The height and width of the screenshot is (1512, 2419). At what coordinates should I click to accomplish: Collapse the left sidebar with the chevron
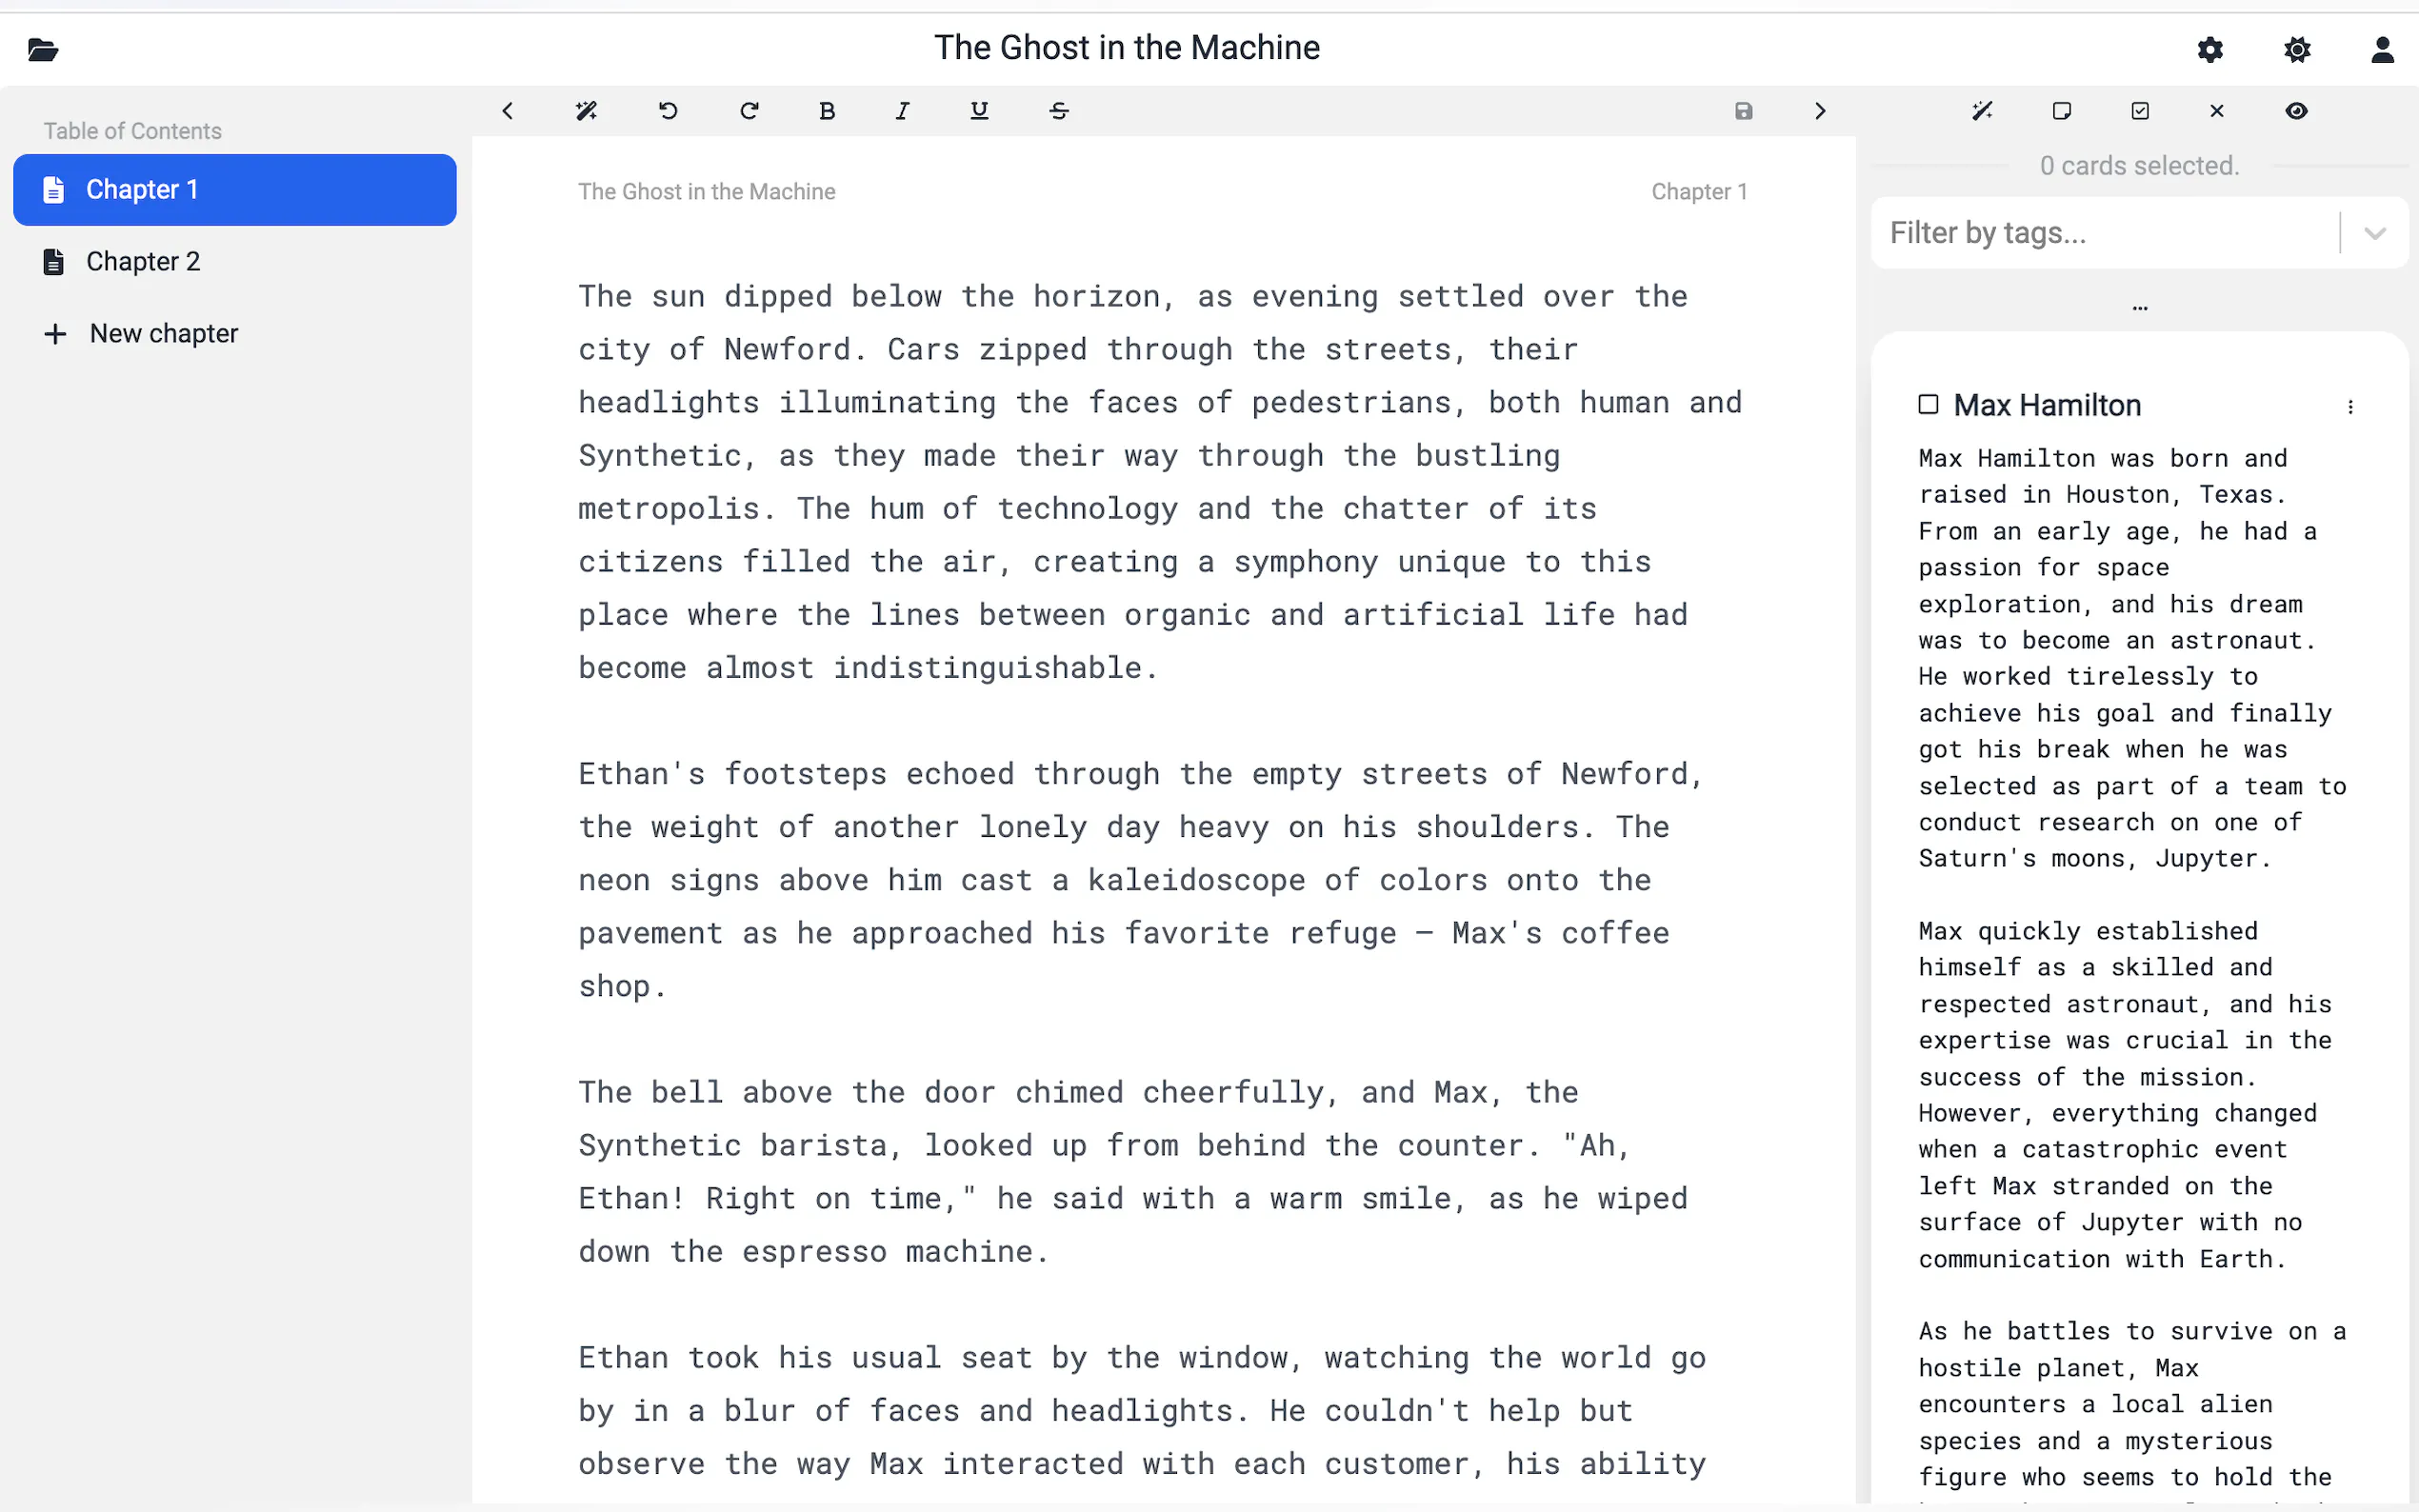coord(508,111)
